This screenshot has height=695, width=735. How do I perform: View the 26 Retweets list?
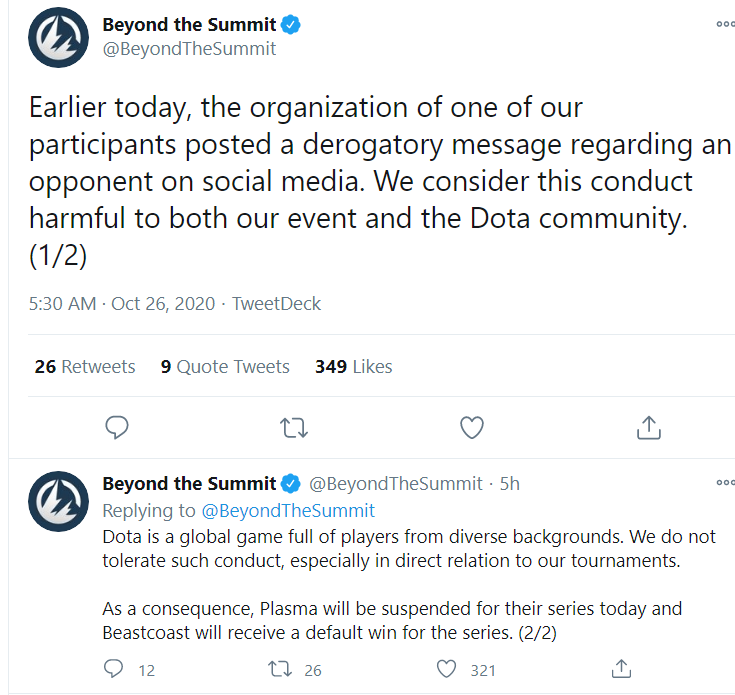click(x=85, y=367)
